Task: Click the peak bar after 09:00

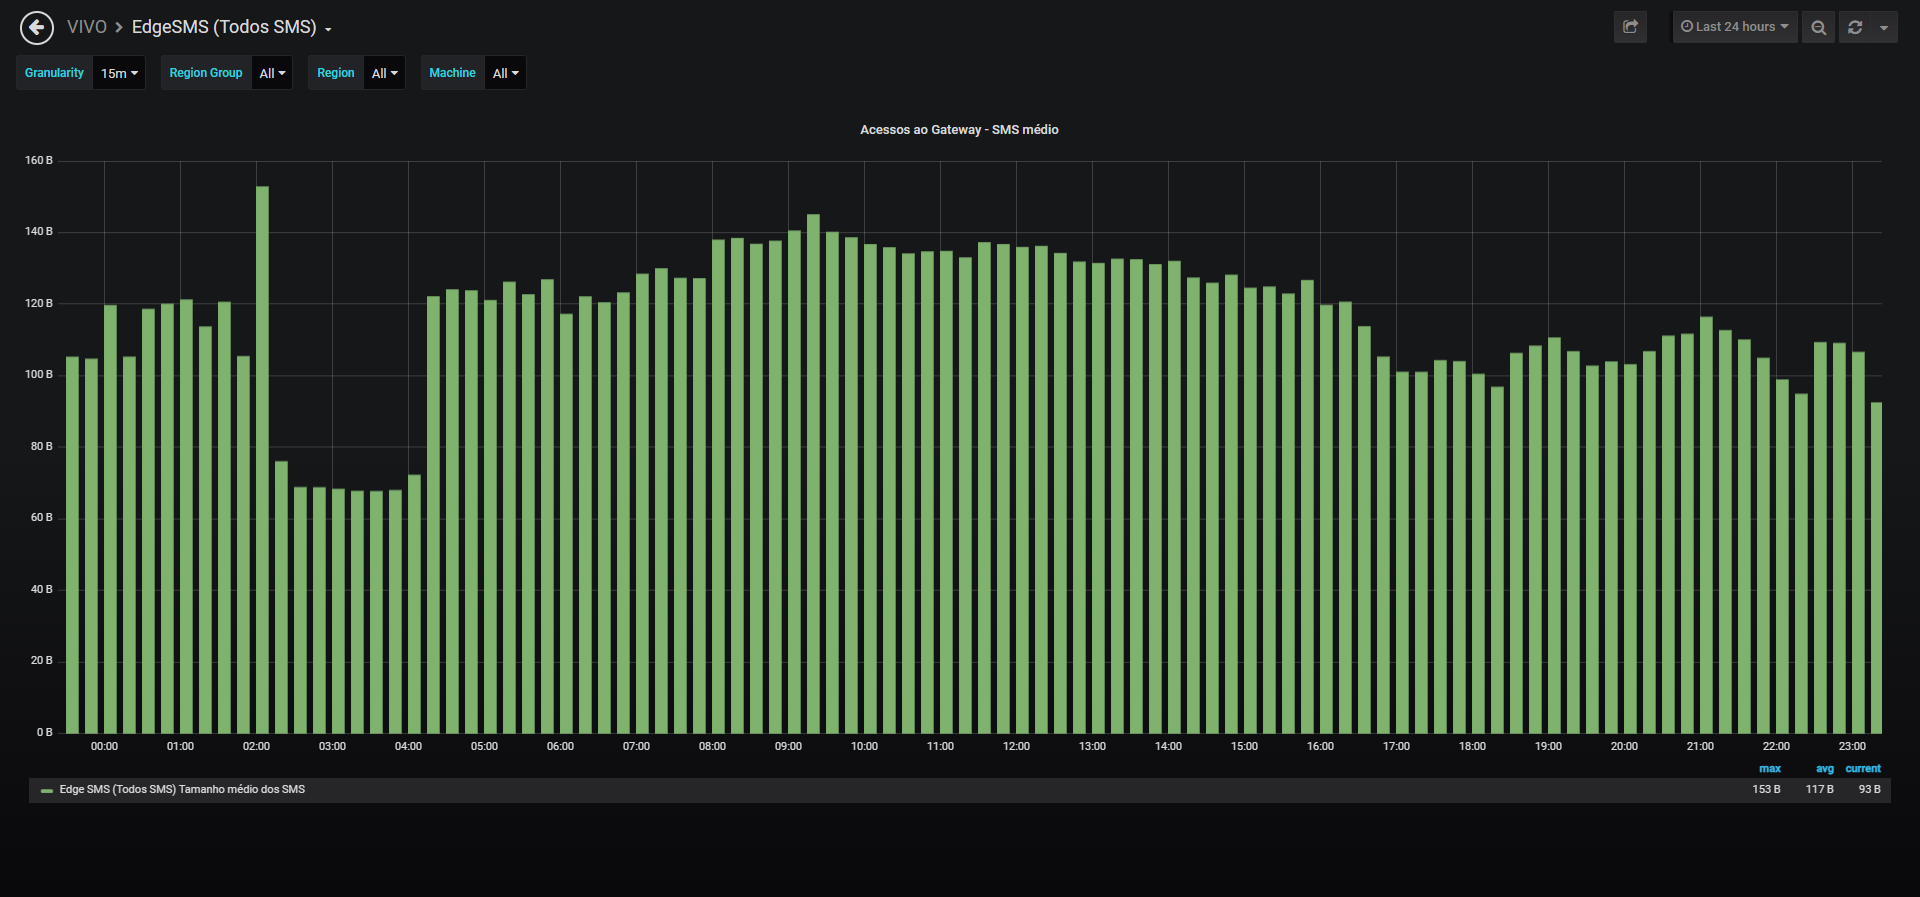Action: [x=813, y=474]
